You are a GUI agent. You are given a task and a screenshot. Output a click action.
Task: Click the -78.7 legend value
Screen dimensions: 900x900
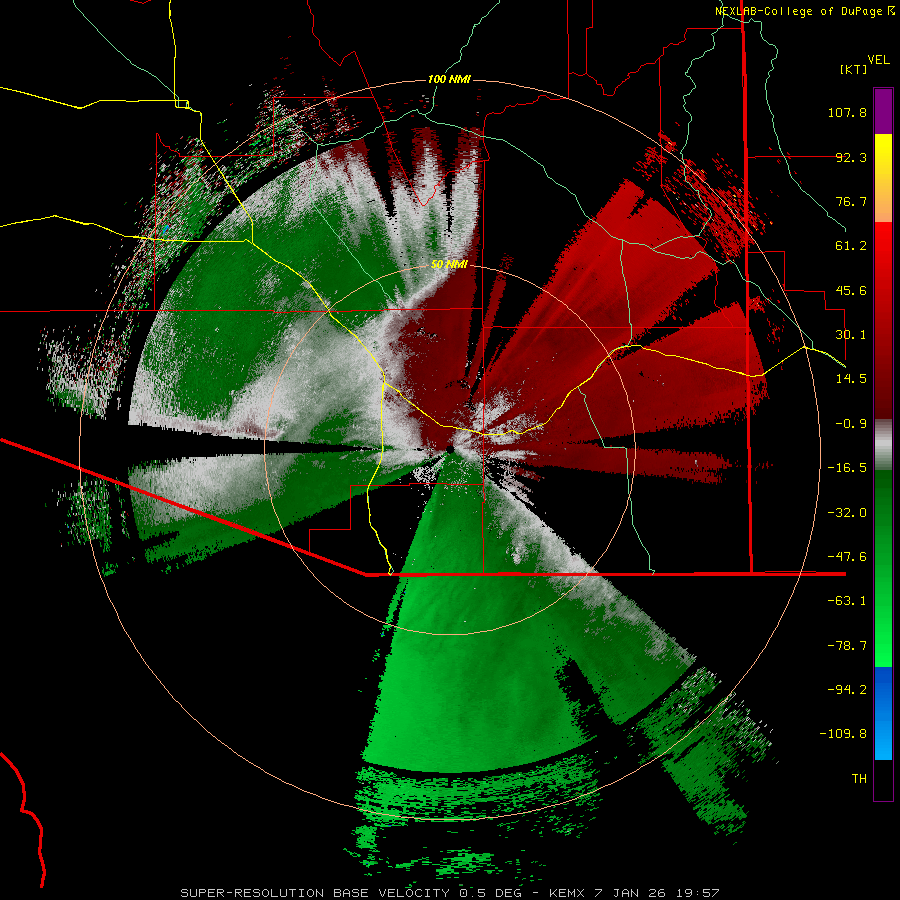coord(847,646)
